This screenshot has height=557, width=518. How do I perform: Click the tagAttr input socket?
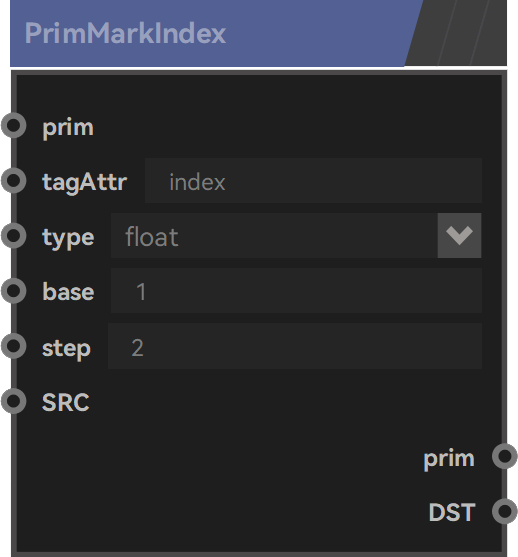pyautogui.click(x=14, y=180)
